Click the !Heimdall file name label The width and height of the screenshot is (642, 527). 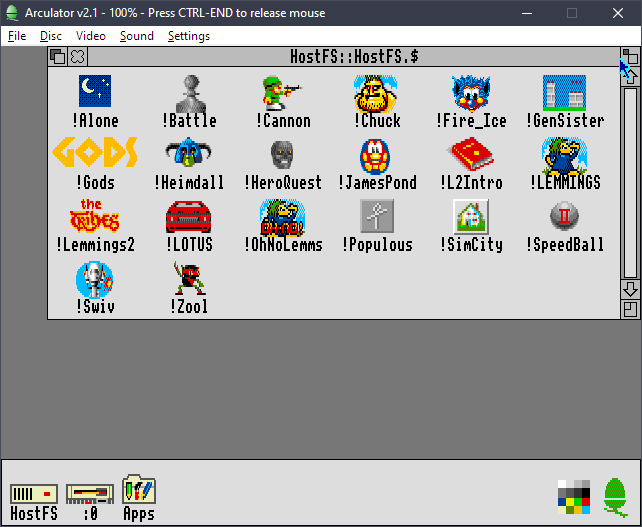pyautogui.click(x=189, y=183)
